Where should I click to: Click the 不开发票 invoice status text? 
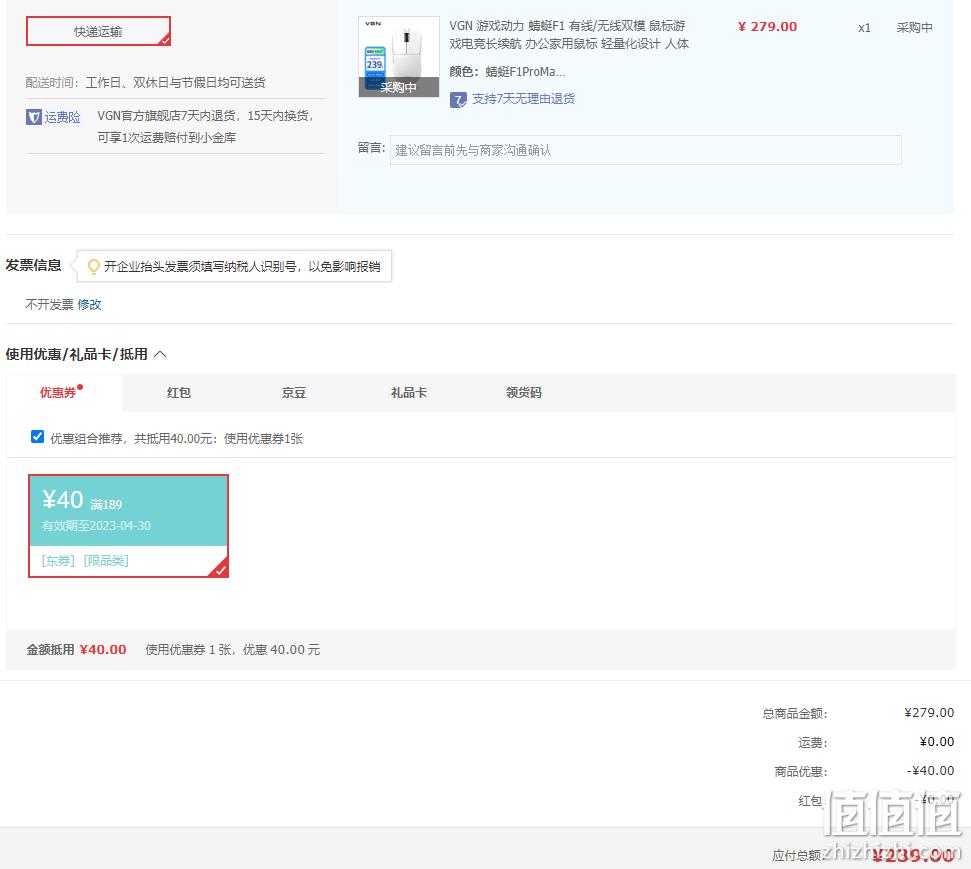(x=50, y=304)
